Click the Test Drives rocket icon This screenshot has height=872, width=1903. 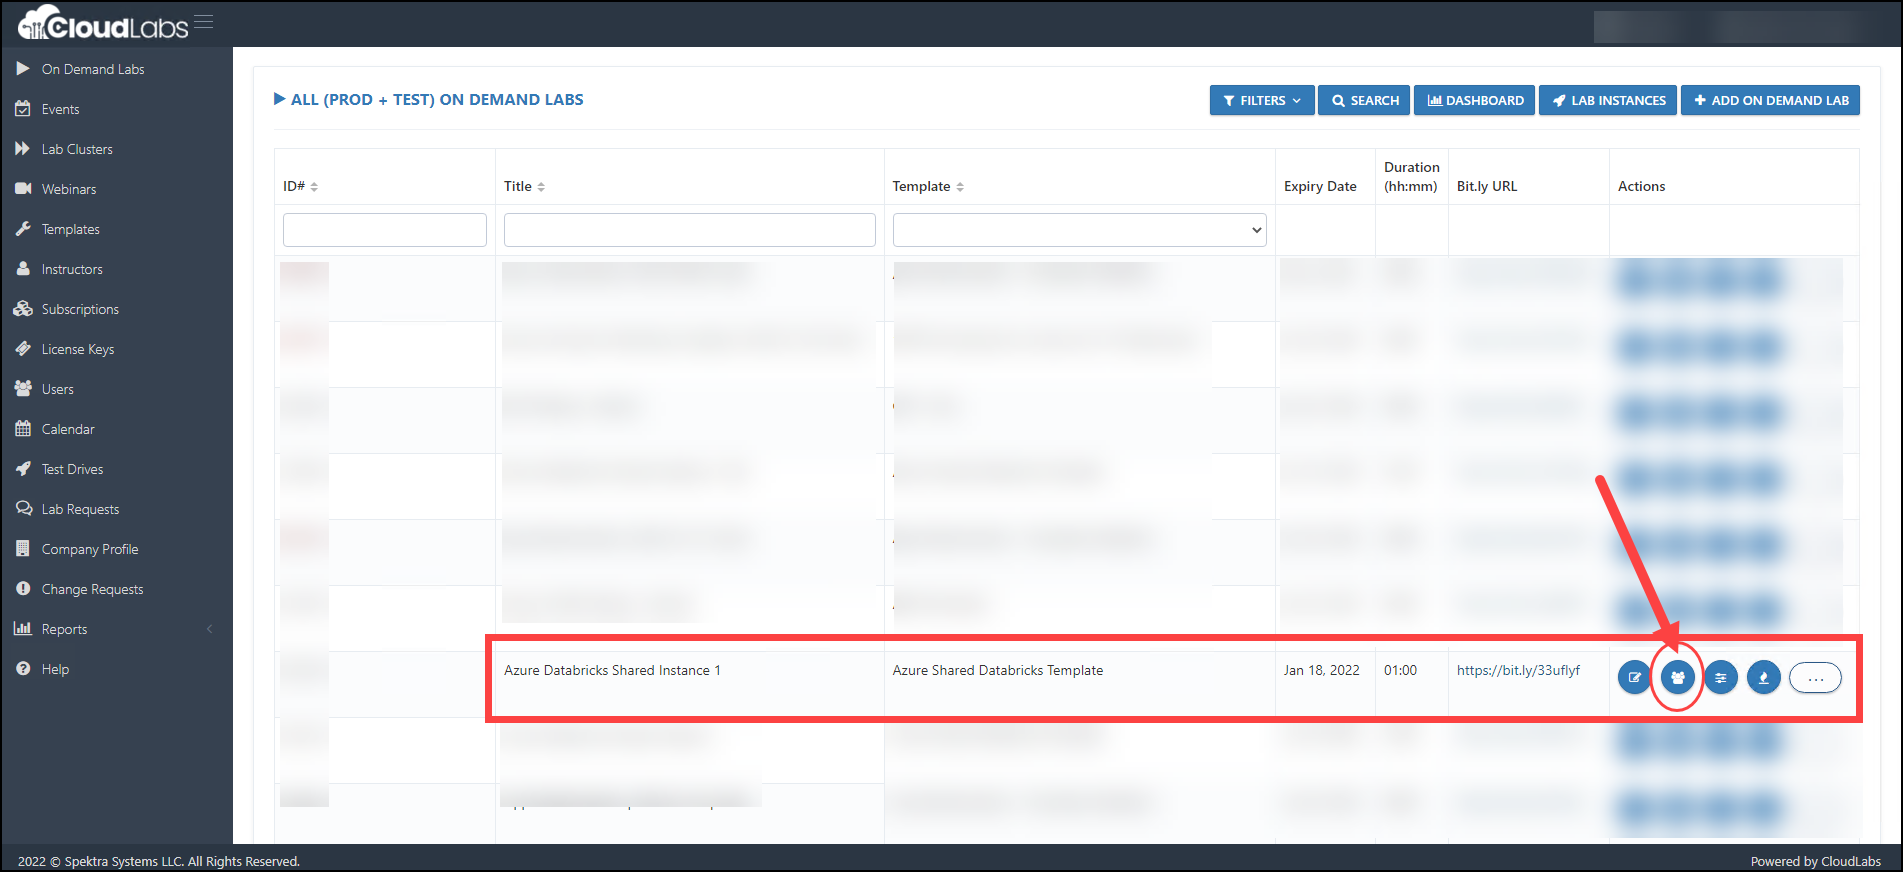(23, 469)
